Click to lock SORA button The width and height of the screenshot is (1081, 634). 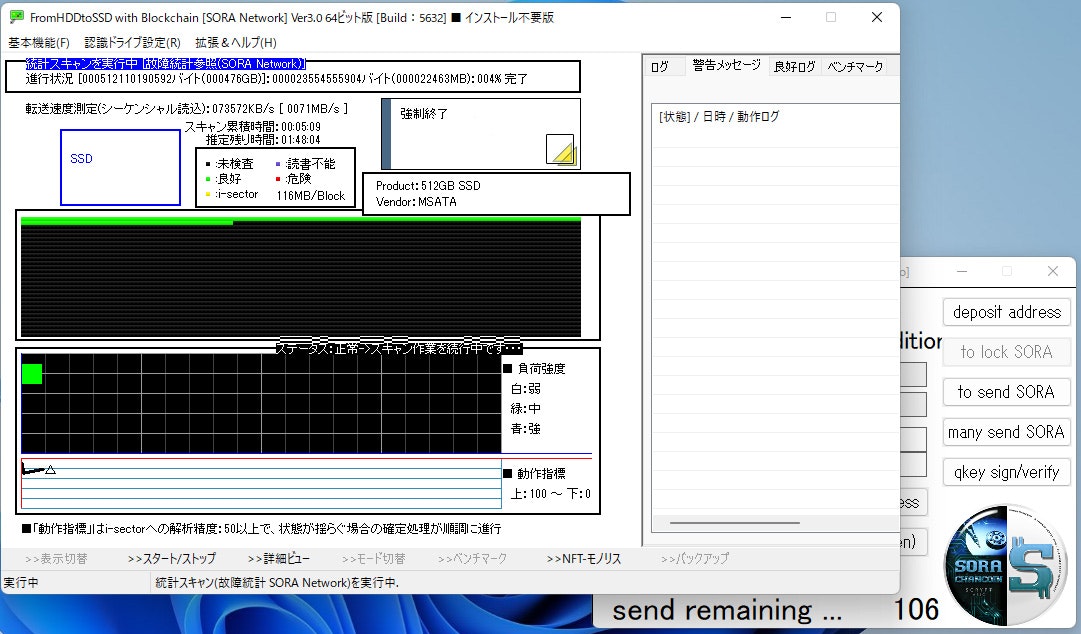click(1007, 352)
